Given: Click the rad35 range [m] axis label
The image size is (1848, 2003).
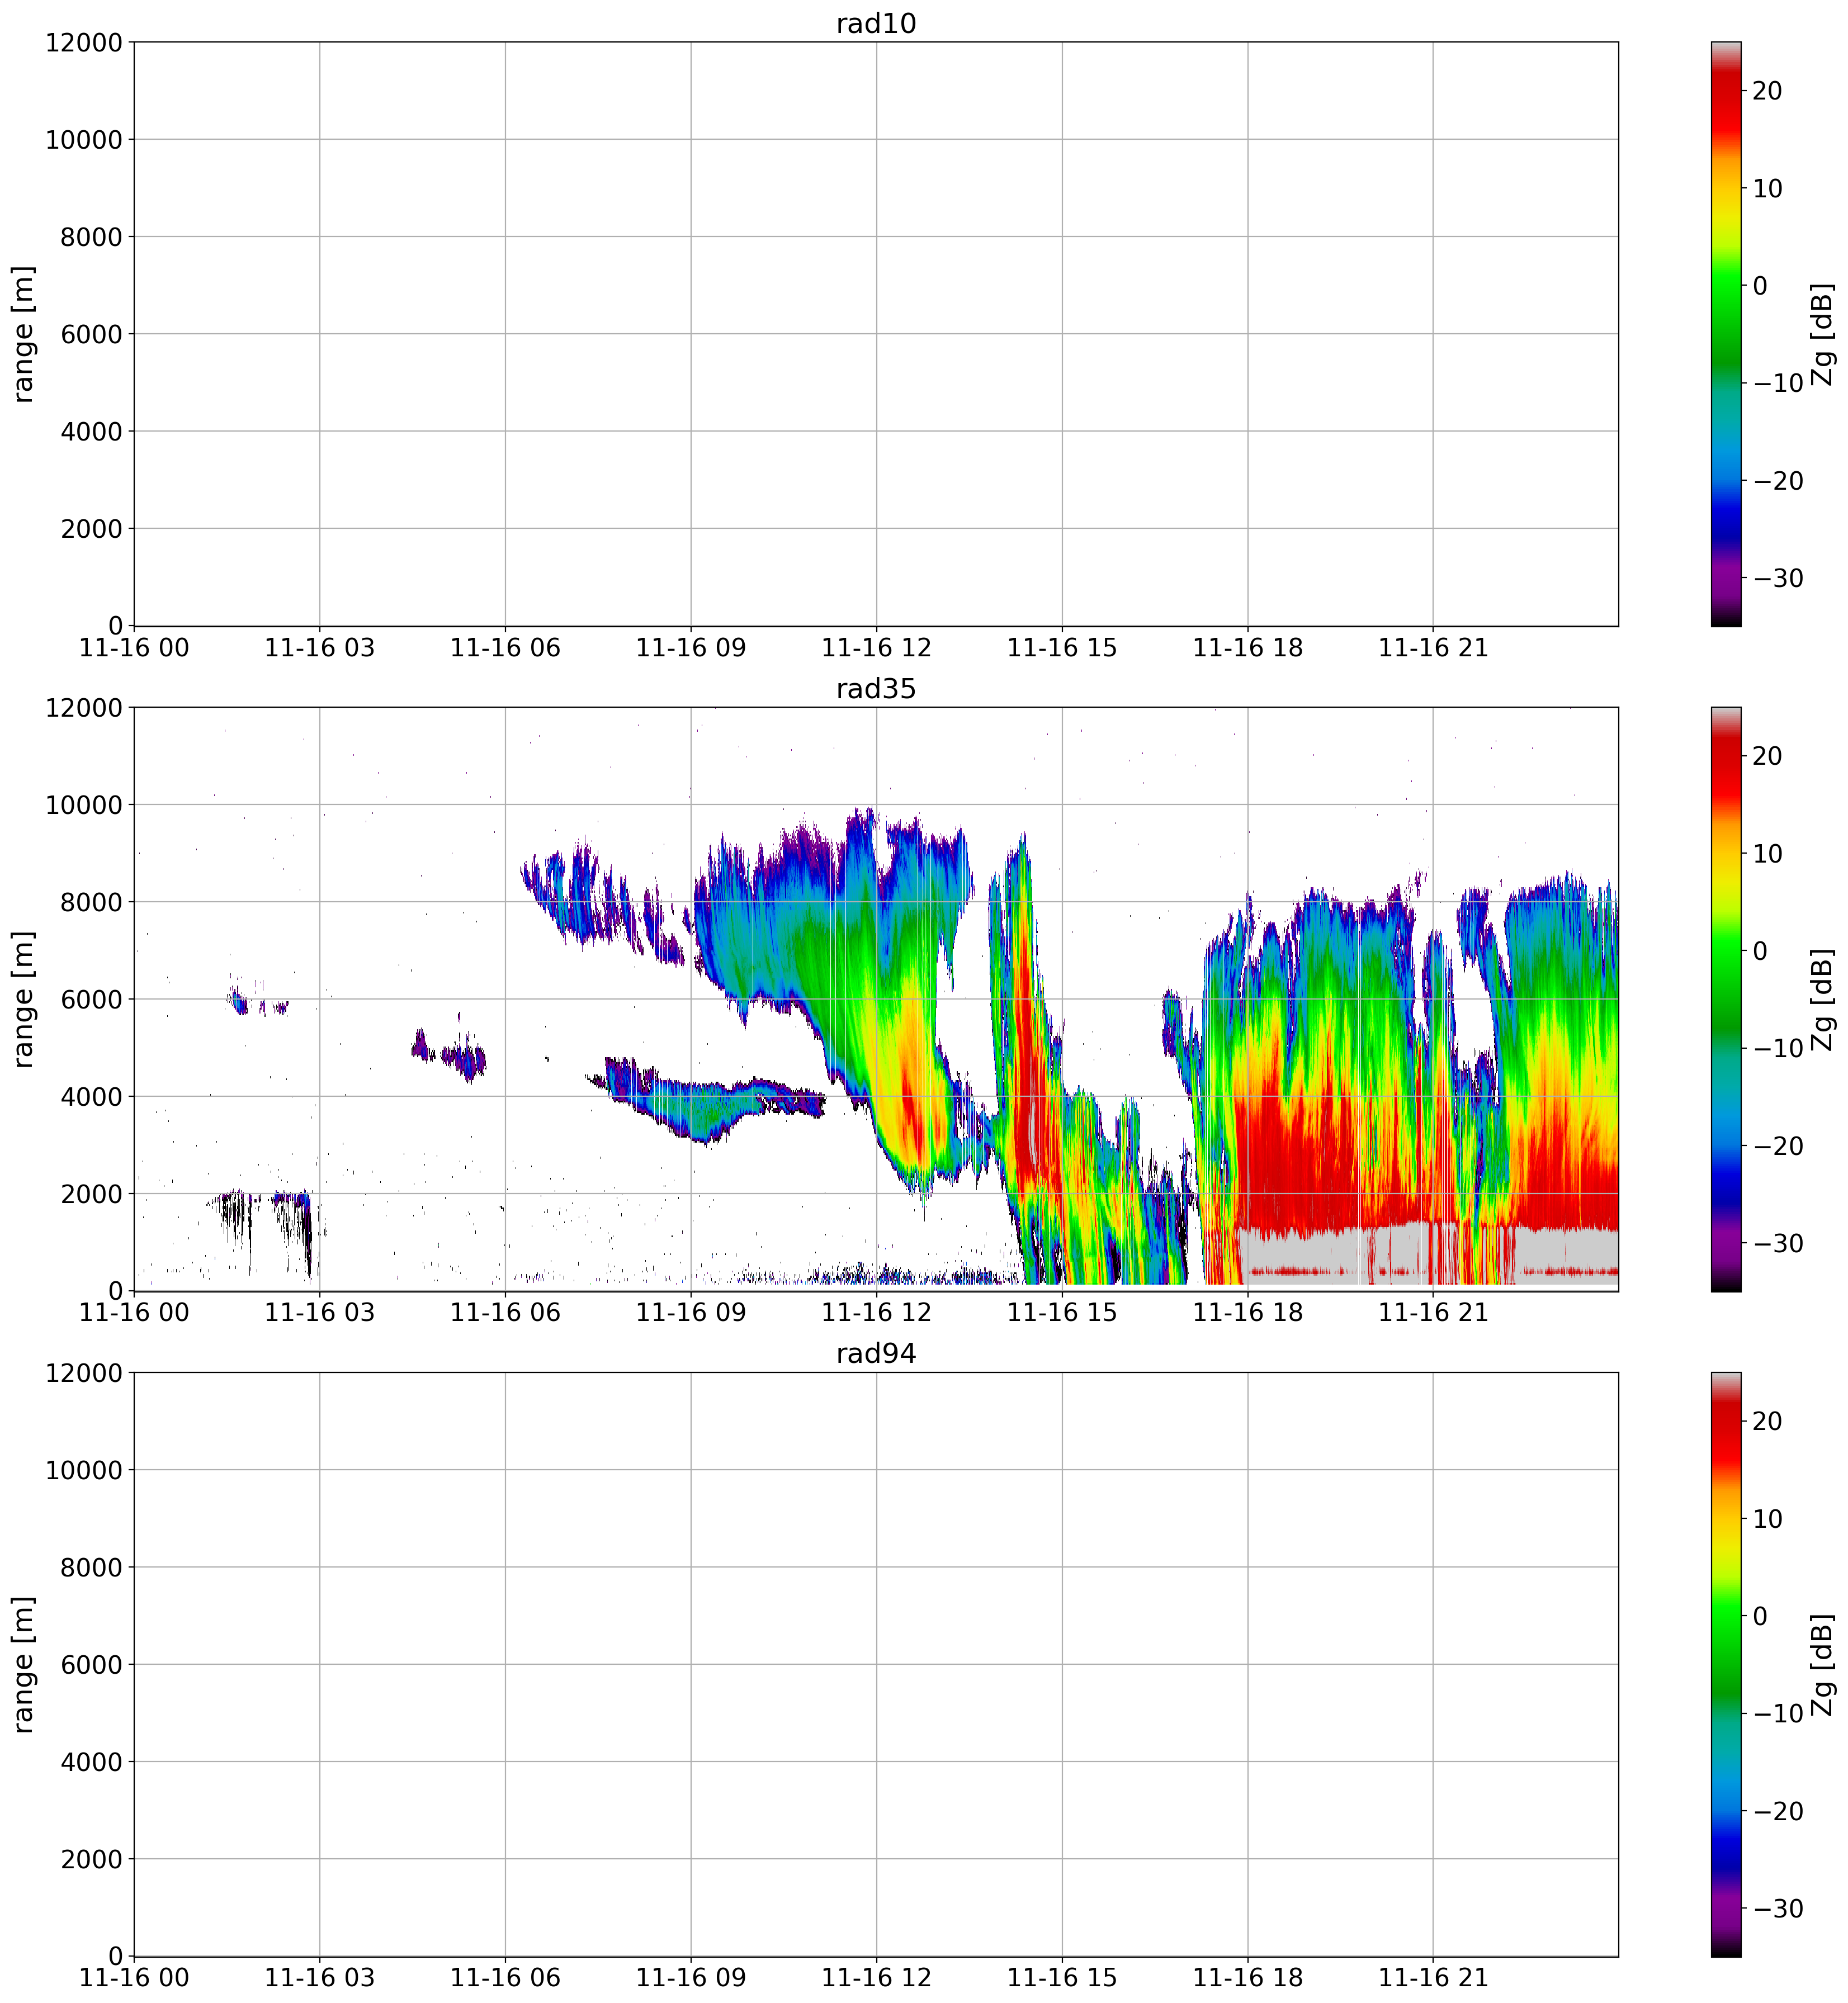Looking at the screenshot, I should coord(24,999).
